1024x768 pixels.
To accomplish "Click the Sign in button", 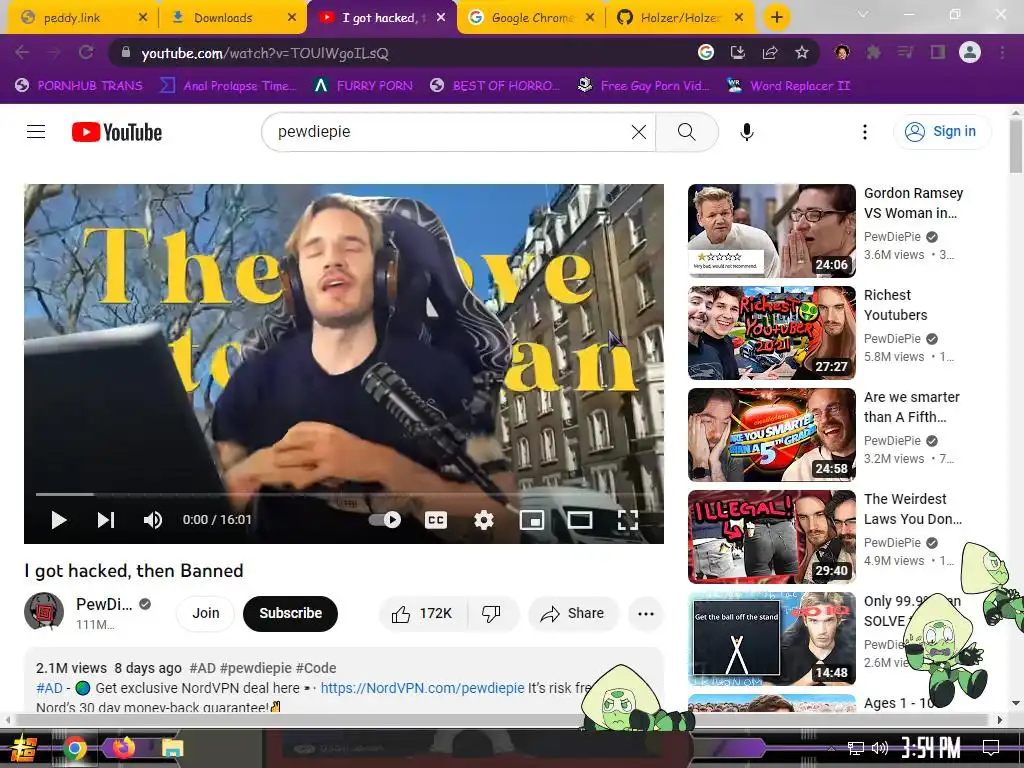I will click(942, 131).
